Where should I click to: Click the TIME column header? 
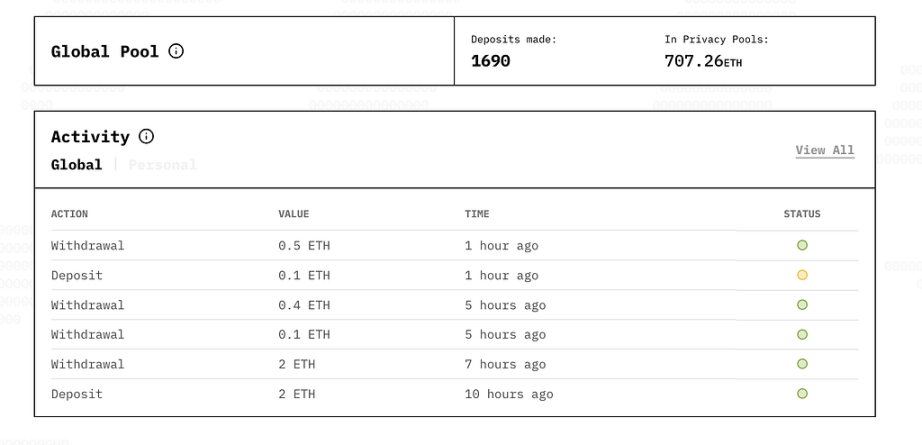tap(477, 214)
